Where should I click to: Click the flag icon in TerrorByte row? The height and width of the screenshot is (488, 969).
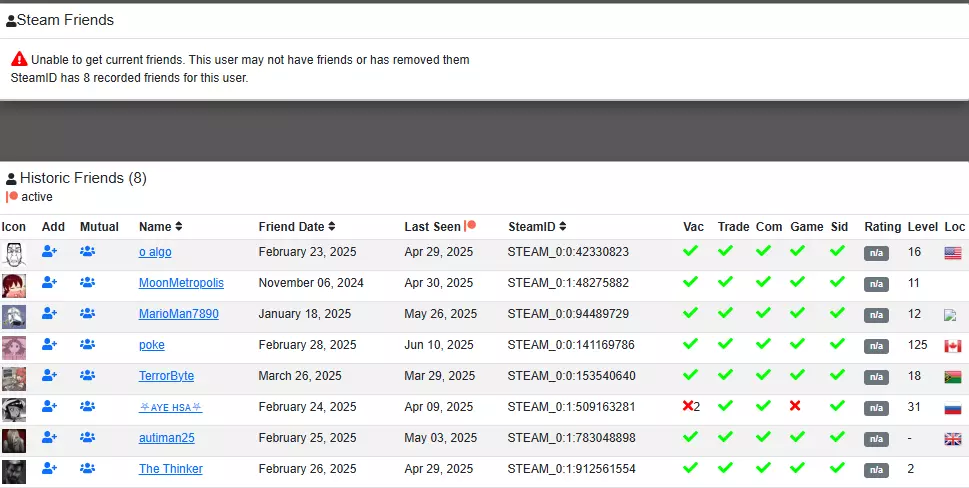pyautogui.click(x=953, y=377)
